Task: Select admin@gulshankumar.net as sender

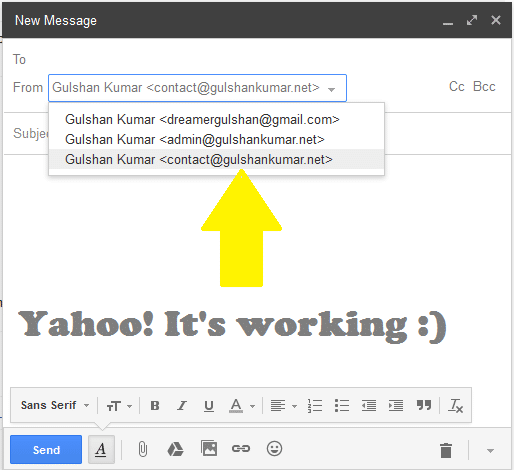Action: 216,139
